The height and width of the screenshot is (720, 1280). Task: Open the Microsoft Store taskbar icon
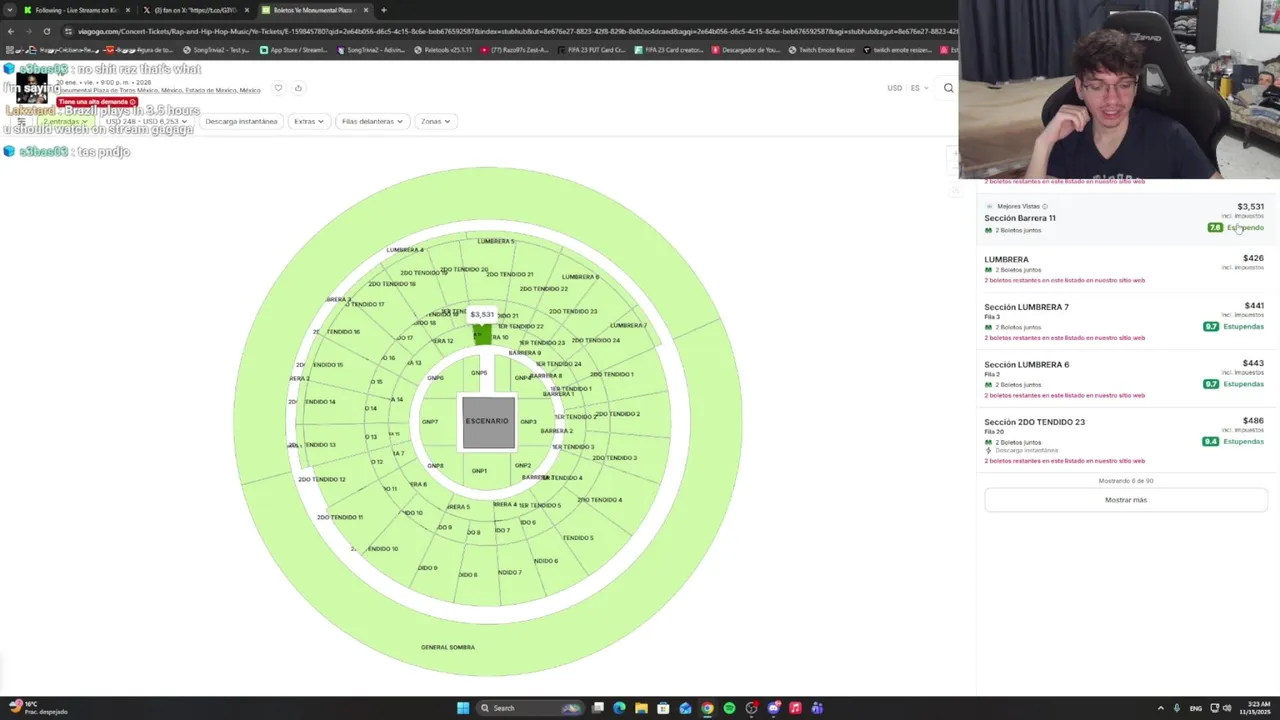coord(663,708)
